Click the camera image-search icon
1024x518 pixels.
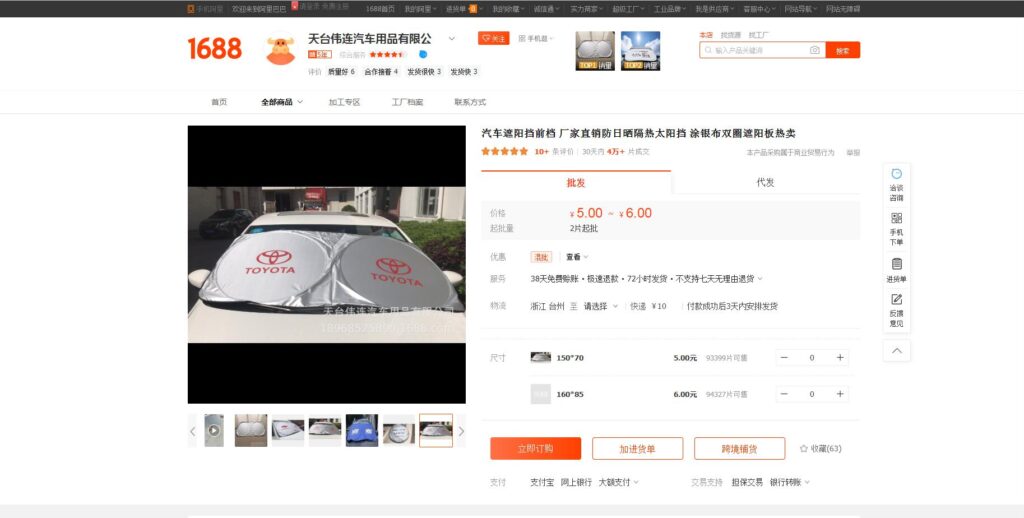coord(814,50)
